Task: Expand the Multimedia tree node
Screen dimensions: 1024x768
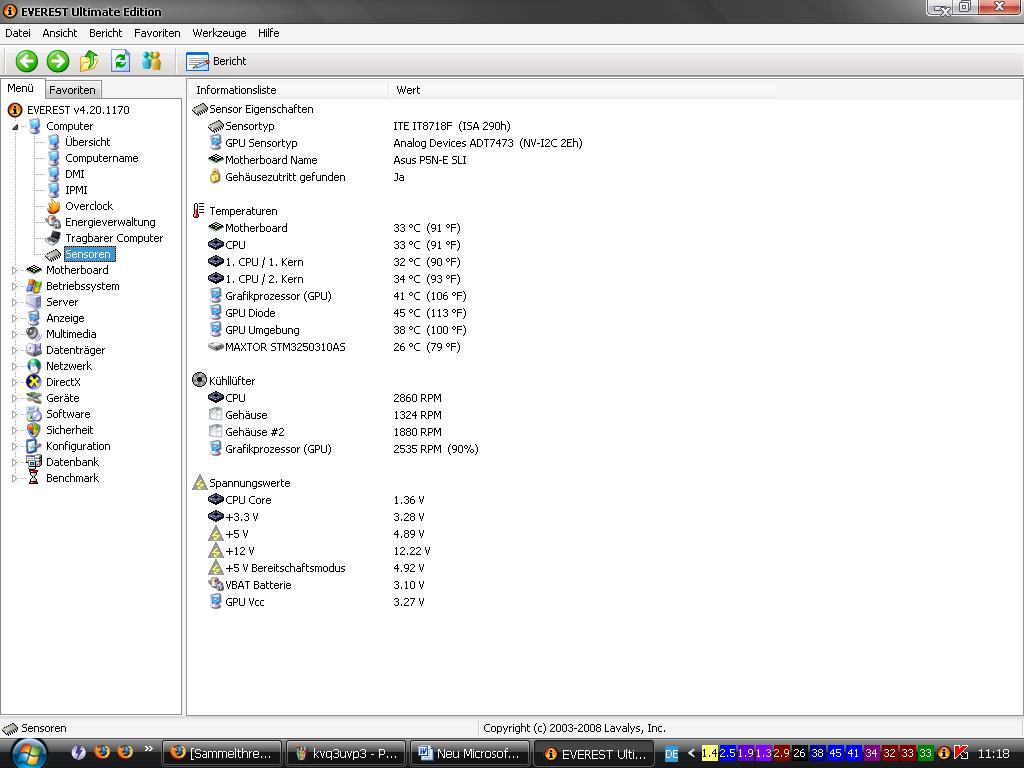Action: tap(14, 334)
